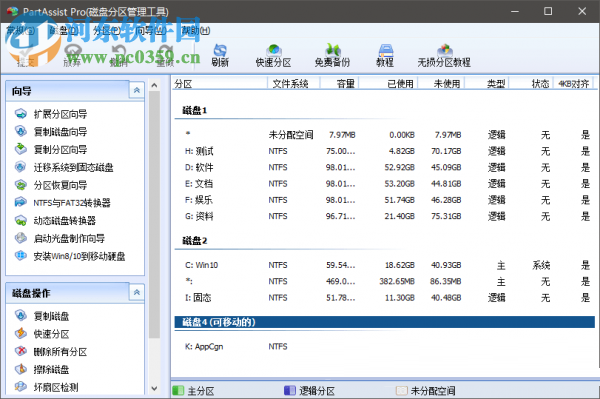Select the 磁盘1 disk header
The height and width of the screenshot is (399, 600).
tap(195, 111)
